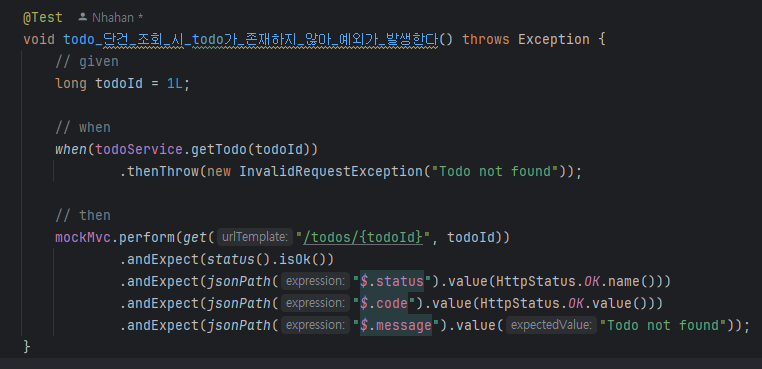Click the 'getTodo' method call
The width and height of the screenshot is (762, 369).
click(x=219, y=149)
